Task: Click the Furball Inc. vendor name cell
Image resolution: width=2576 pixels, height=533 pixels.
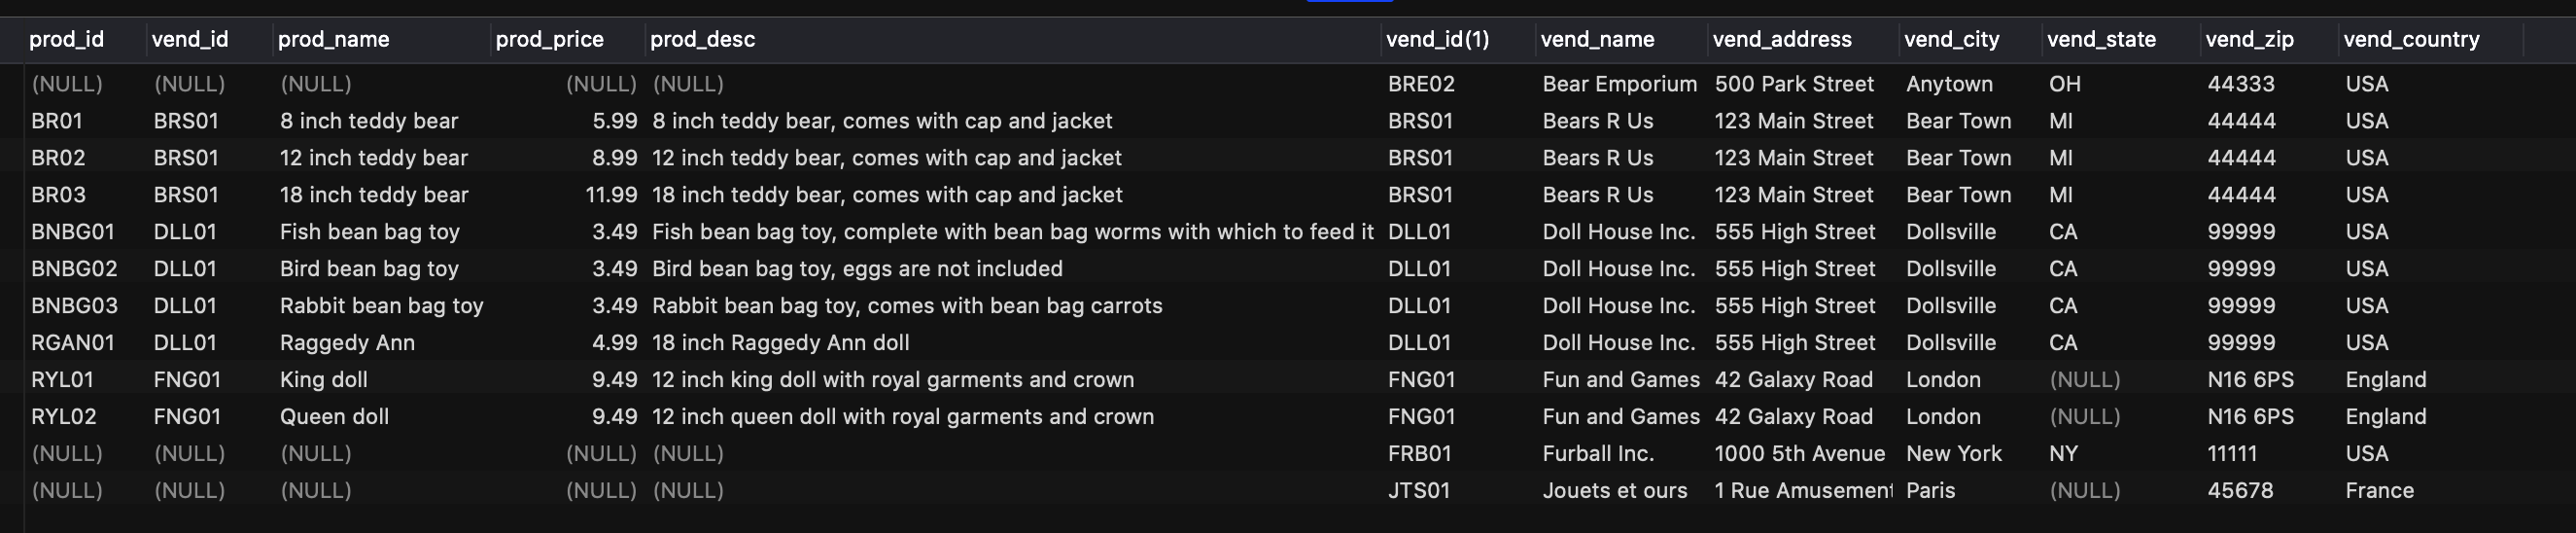Action: 1598,454
